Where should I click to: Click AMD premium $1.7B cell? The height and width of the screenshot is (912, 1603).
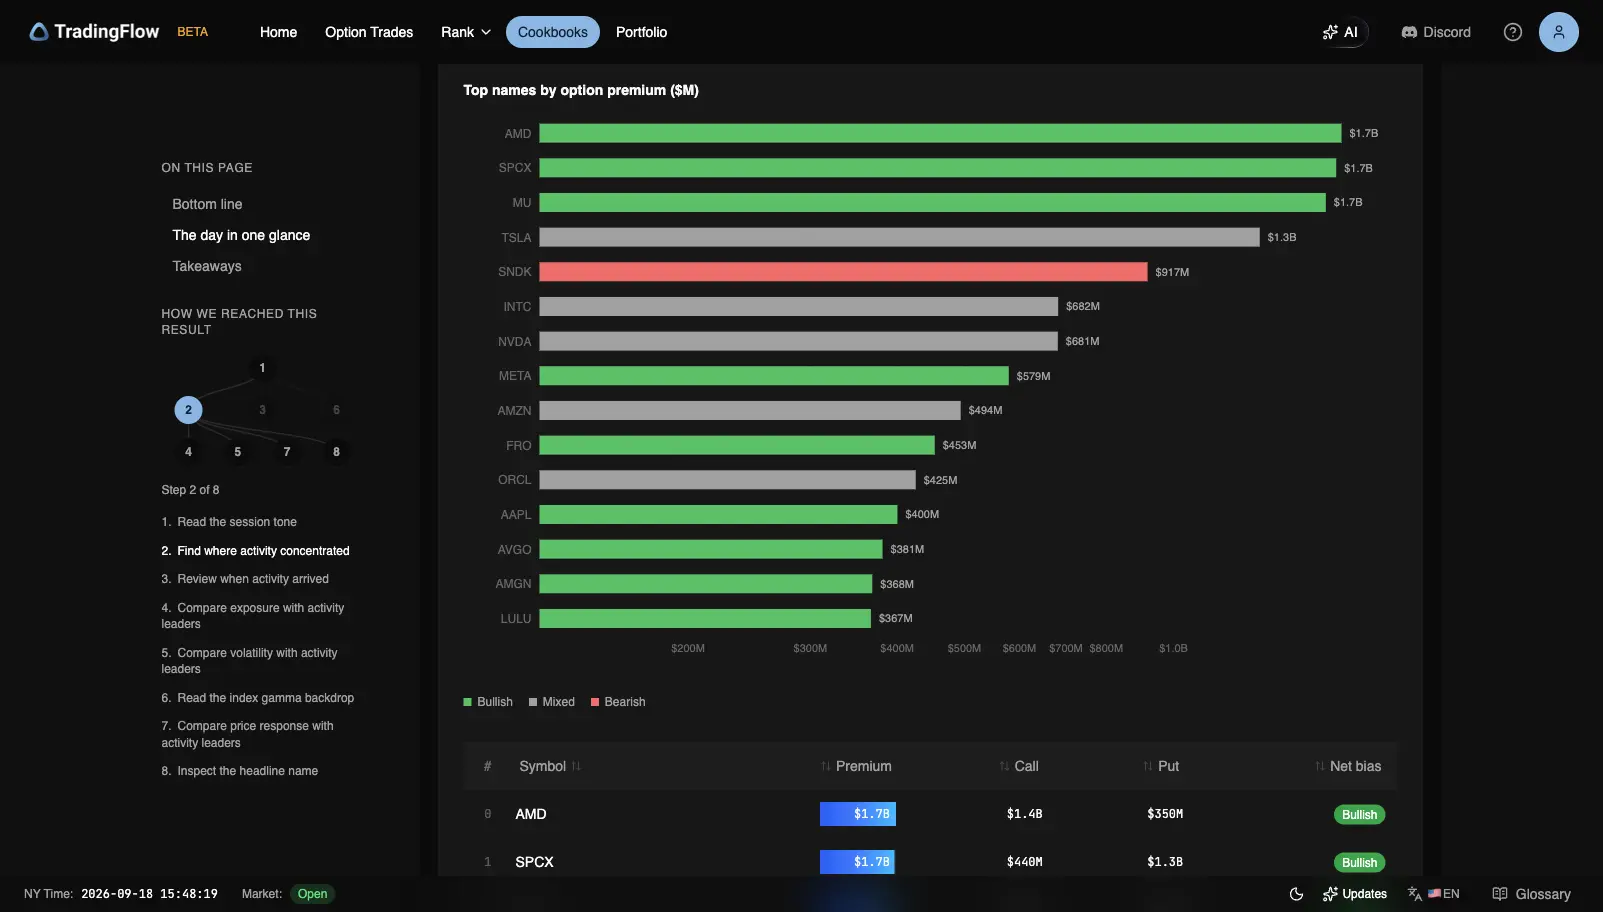point(858,814)
